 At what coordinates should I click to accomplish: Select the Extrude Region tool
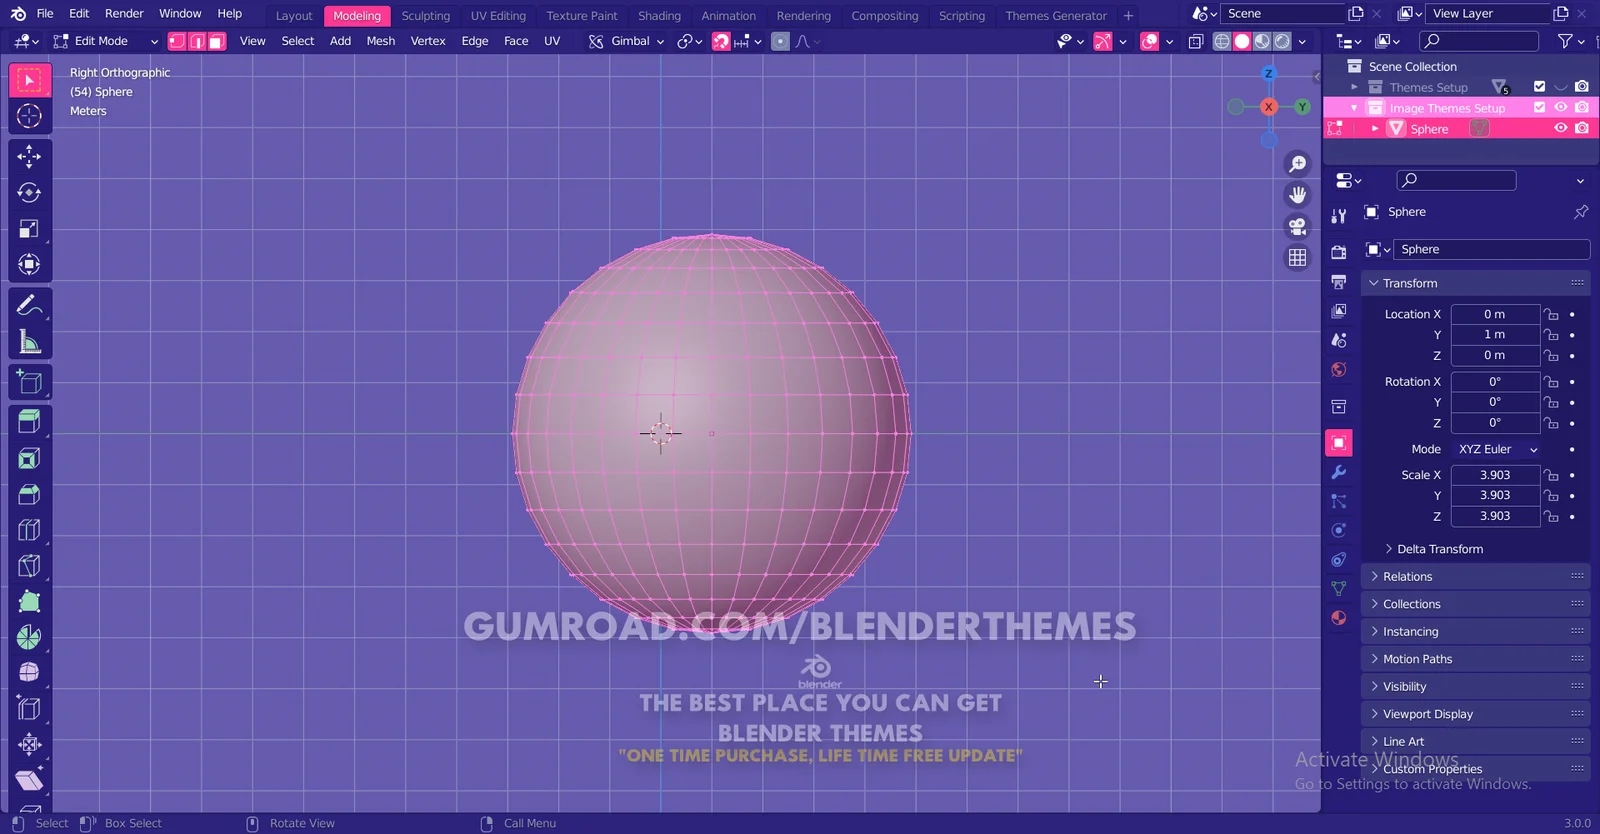click(29, 421)
